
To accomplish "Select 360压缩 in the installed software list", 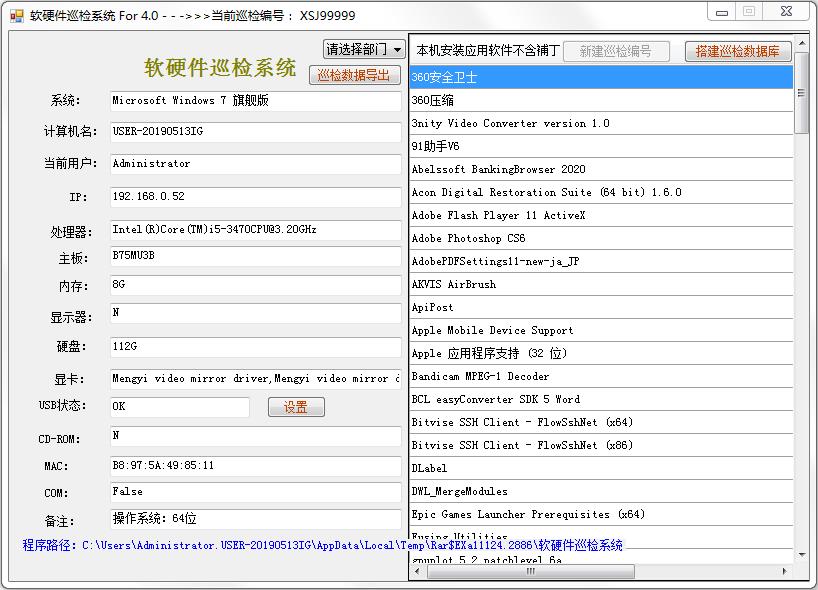I will pos(600,100).
